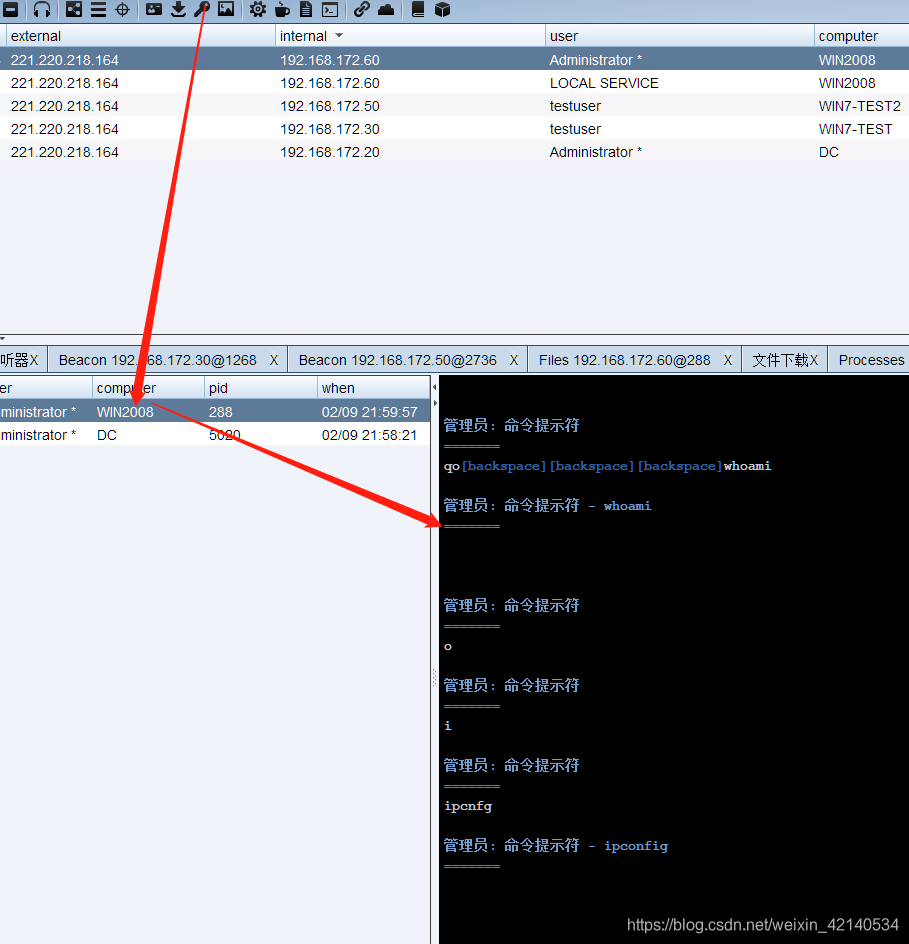Click the pid column header
Screen dimensions: 909x944
click(261, 388)
